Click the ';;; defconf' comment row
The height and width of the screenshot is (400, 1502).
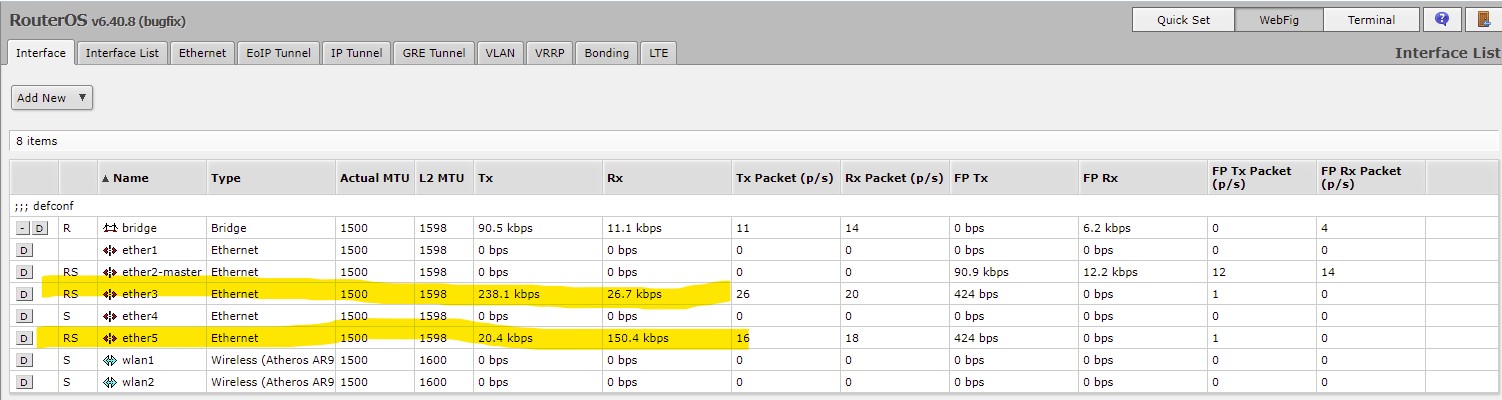tap(754, 205)
